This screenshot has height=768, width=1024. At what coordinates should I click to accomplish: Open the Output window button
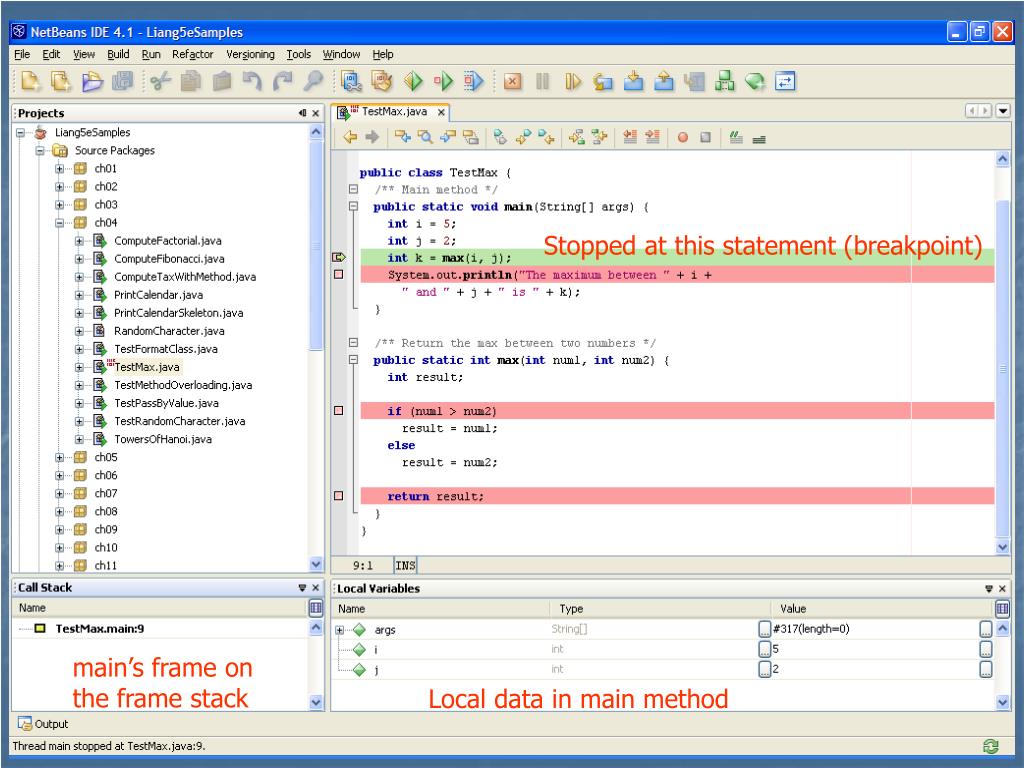tap(43, 724)
